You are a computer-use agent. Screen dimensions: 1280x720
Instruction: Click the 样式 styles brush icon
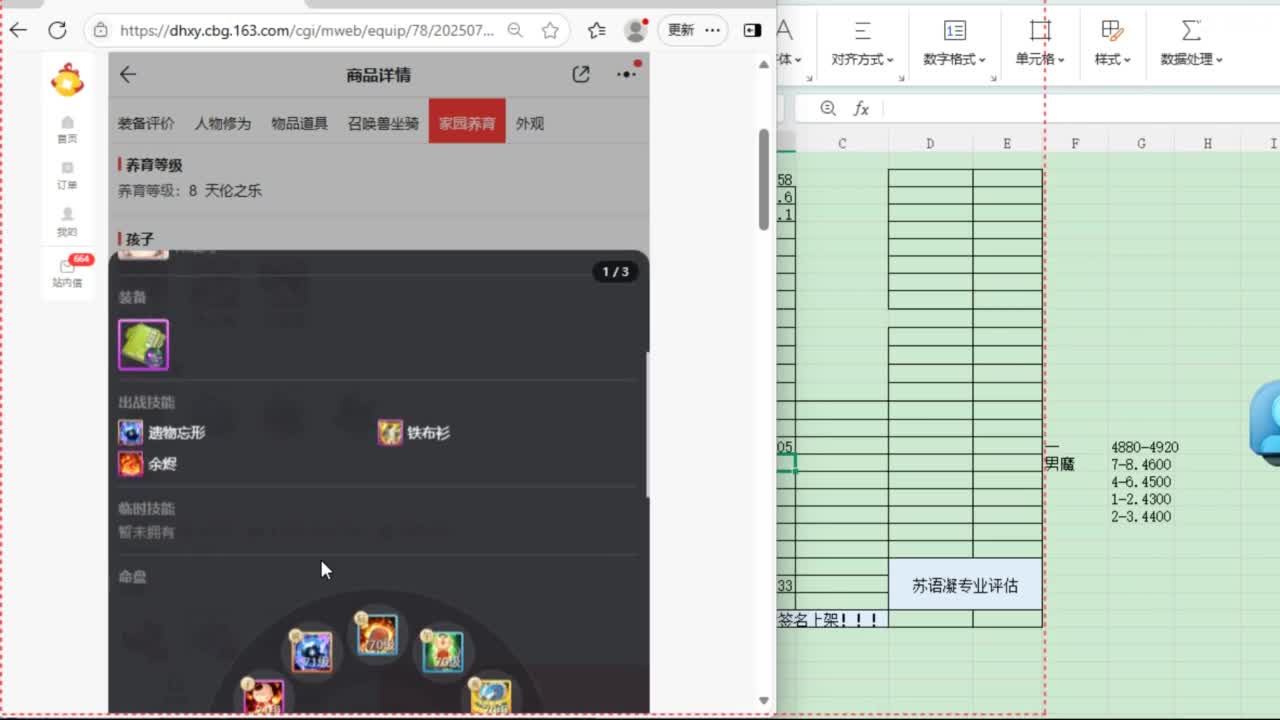tap(1112, 30)
